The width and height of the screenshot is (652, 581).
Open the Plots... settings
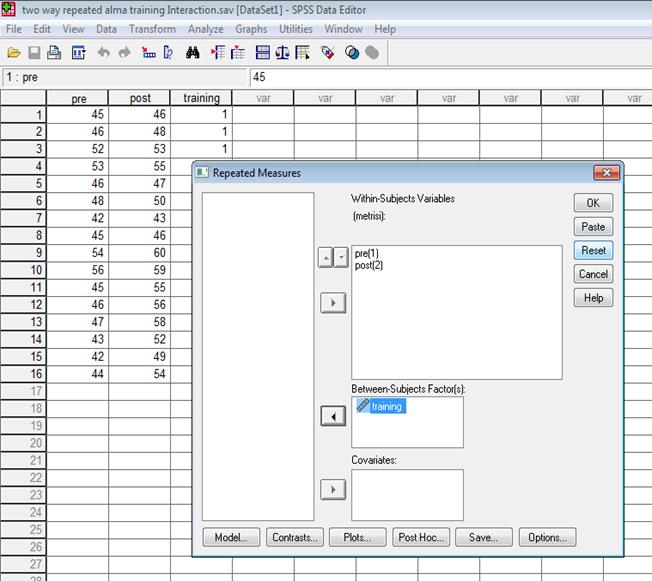[358, 537]
